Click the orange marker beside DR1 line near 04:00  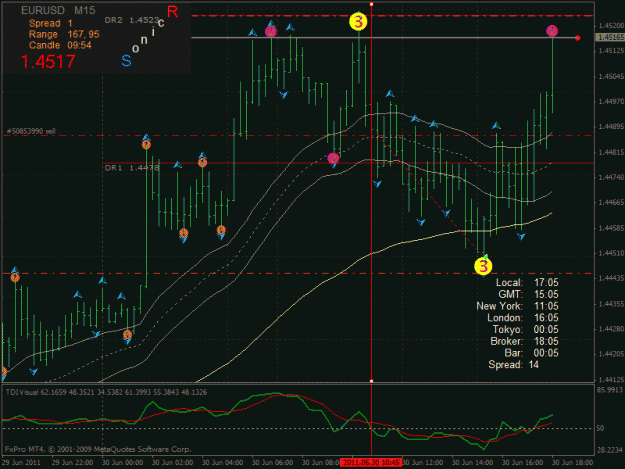(x=202, y=162)
